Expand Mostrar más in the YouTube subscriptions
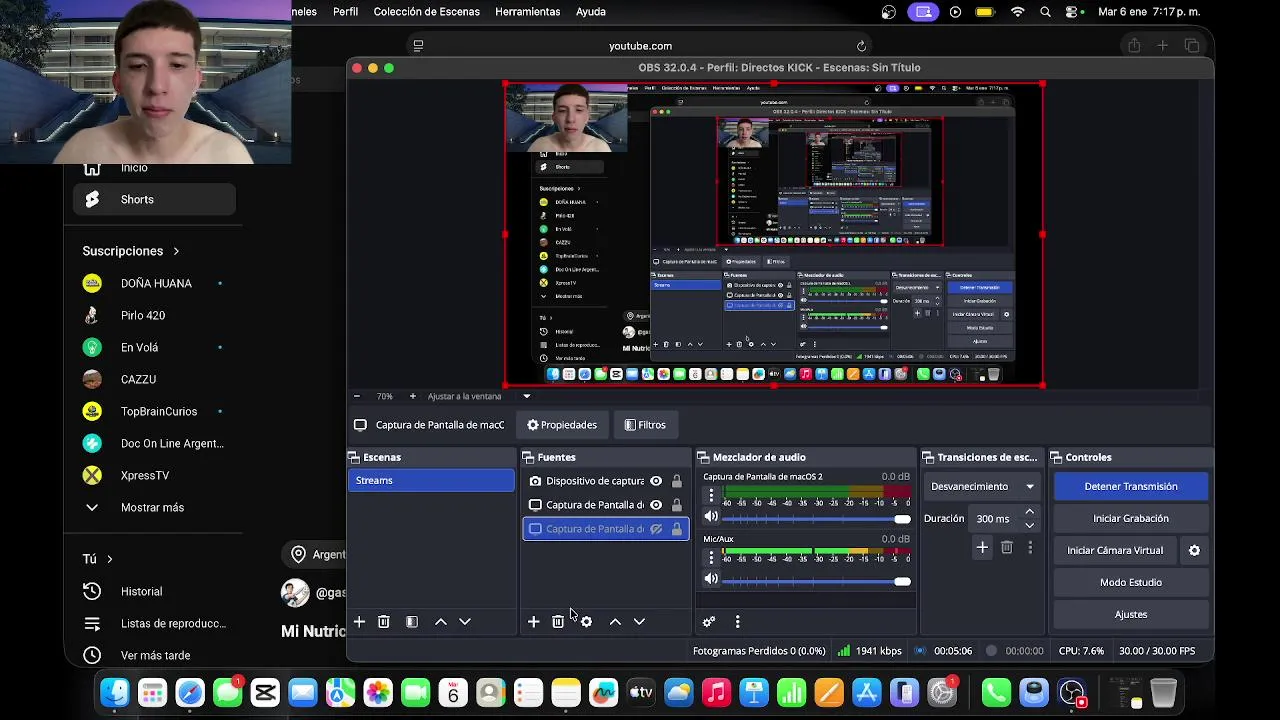Image resolution: width=1280 pixels, height=720 pixels. [x=150, y=507]
